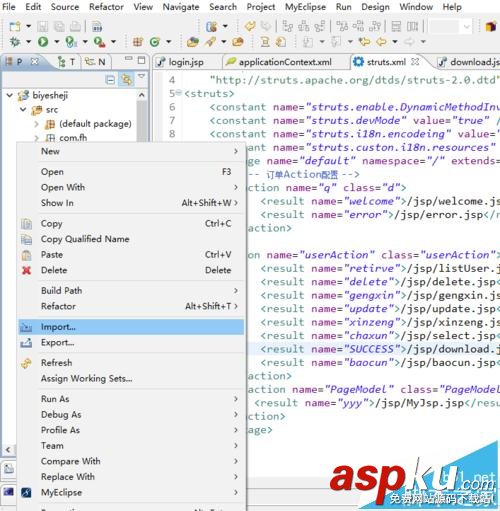Click the Run External Tools icon
This screenshot has height=511, width=500.
(99, 42)
